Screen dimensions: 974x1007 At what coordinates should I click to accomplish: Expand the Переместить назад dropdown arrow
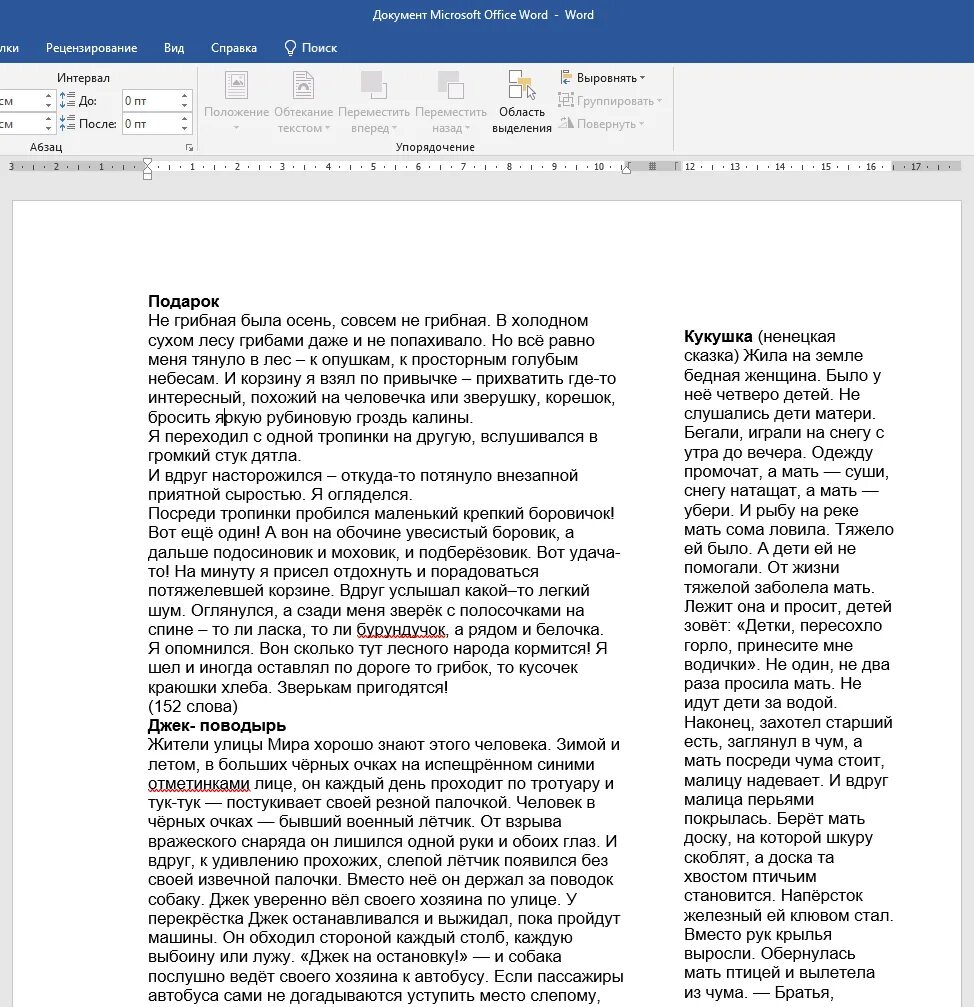pyautogui.click(x=467, y=128)
